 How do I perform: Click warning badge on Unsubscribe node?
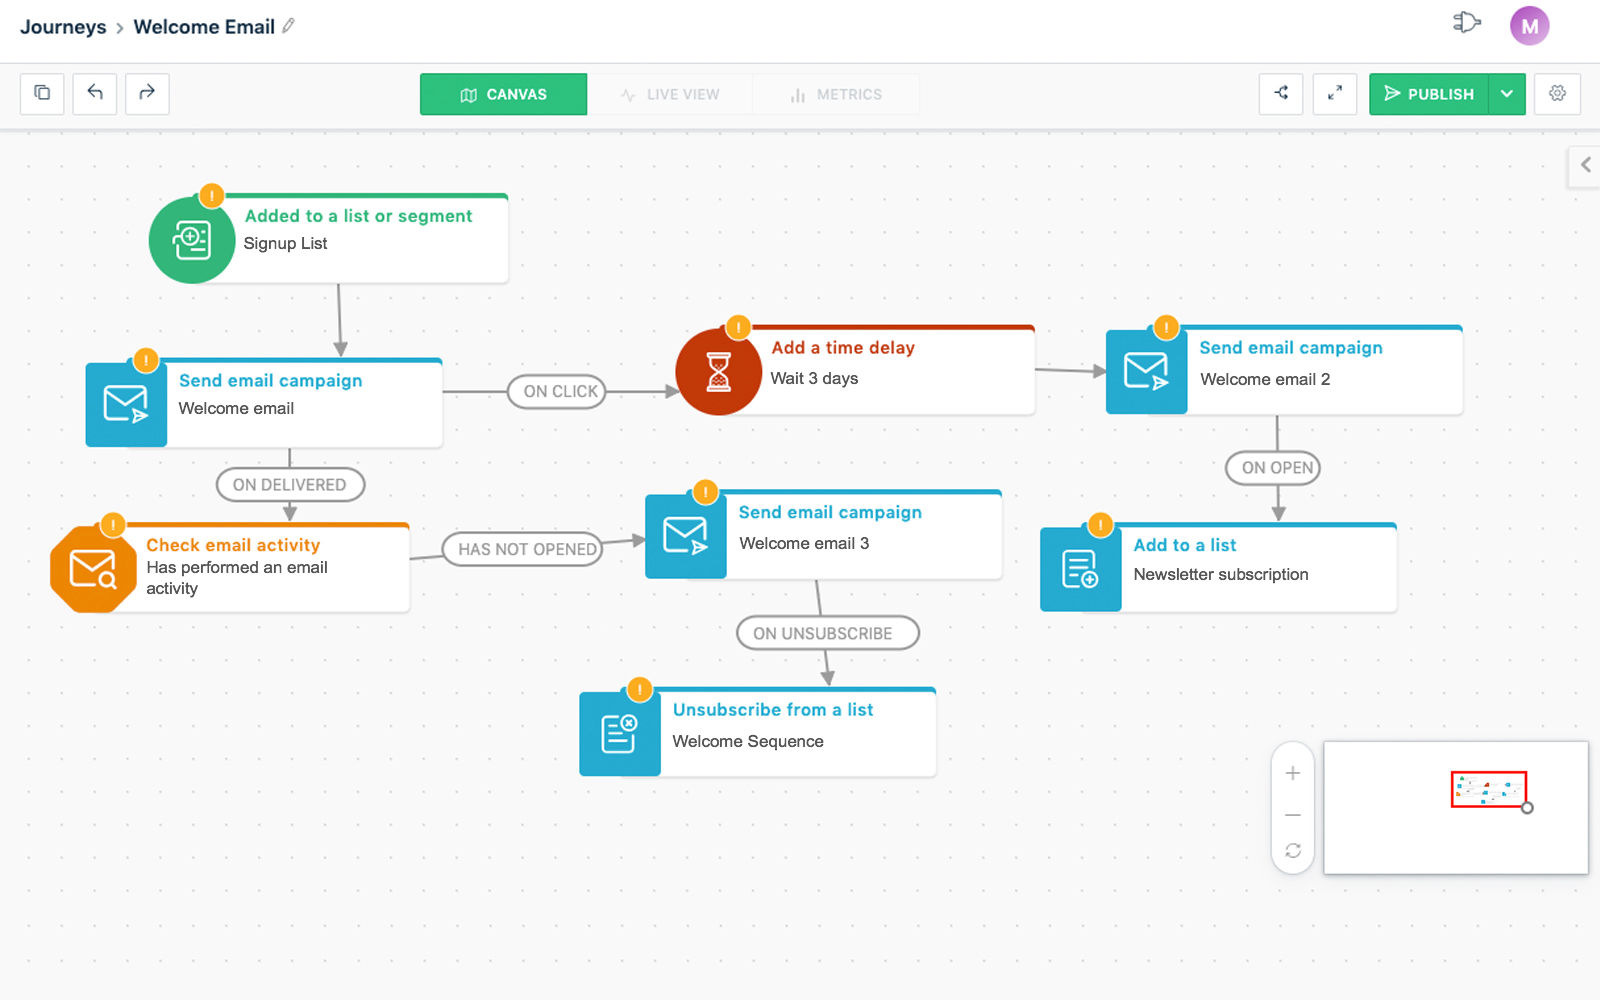click(x=639, y=690)
